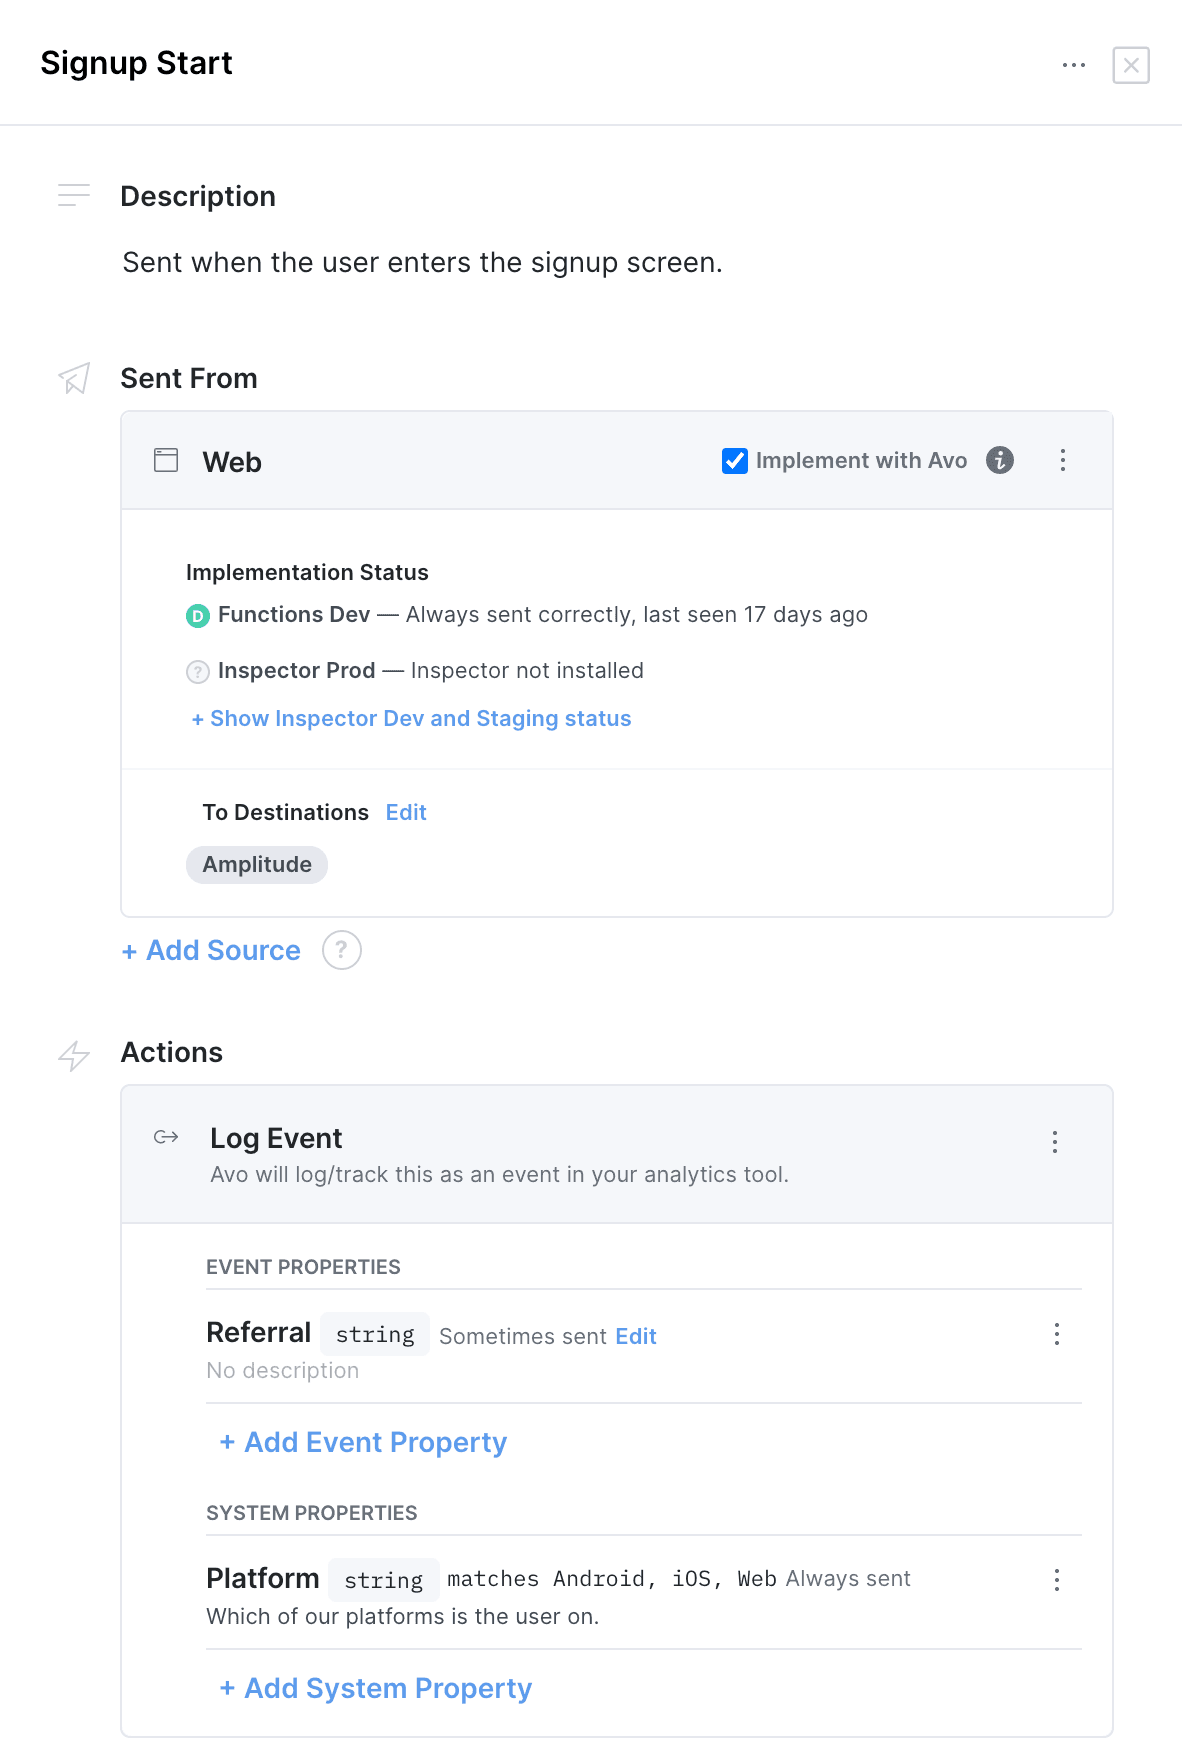Click the Web source browser icon
Image resolution: width=1182 pixels, height=1752 pixels.
click(x=165, y=461)
